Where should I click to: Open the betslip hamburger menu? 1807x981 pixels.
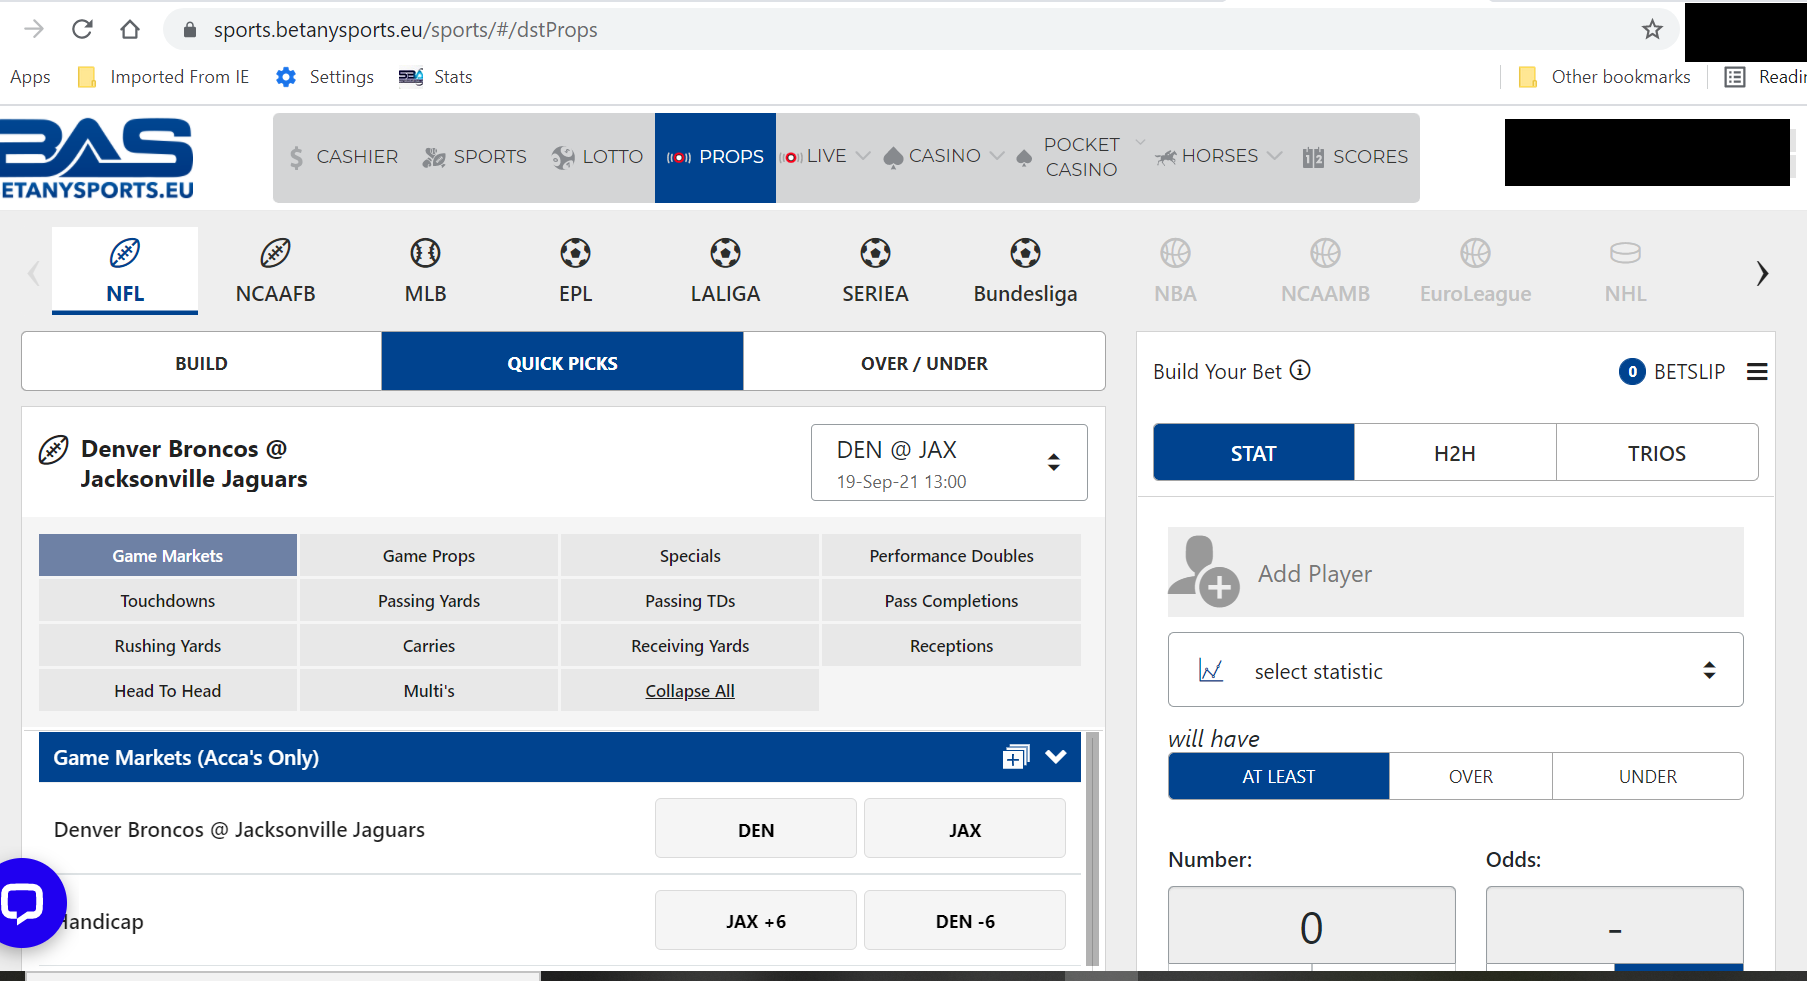point(1757,372)
